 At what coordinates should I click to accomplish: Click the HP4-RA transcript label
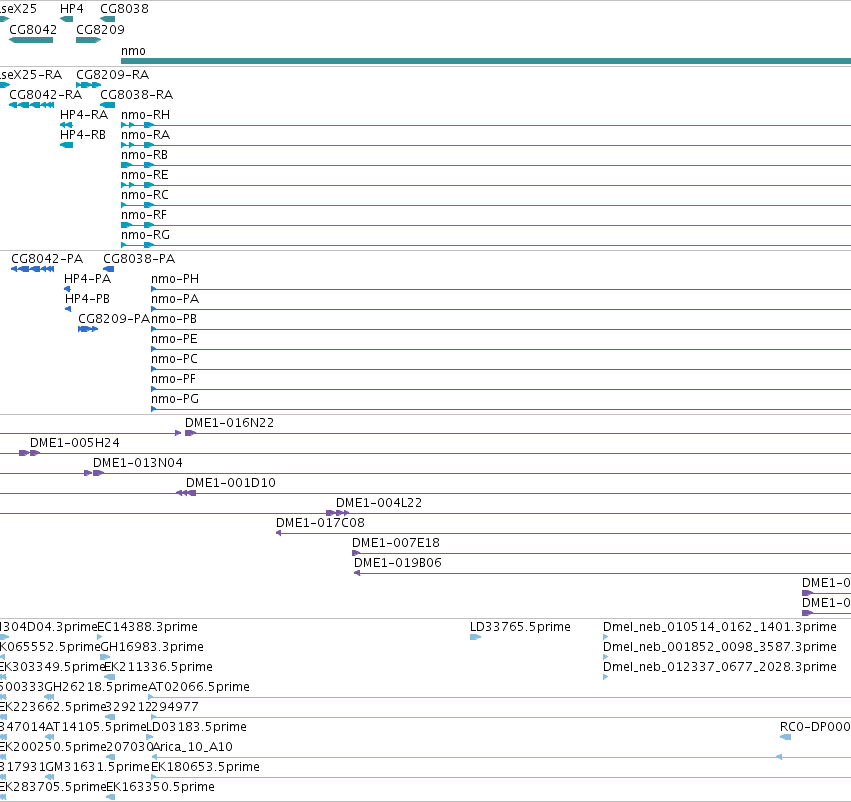click(x=84, y=115)
